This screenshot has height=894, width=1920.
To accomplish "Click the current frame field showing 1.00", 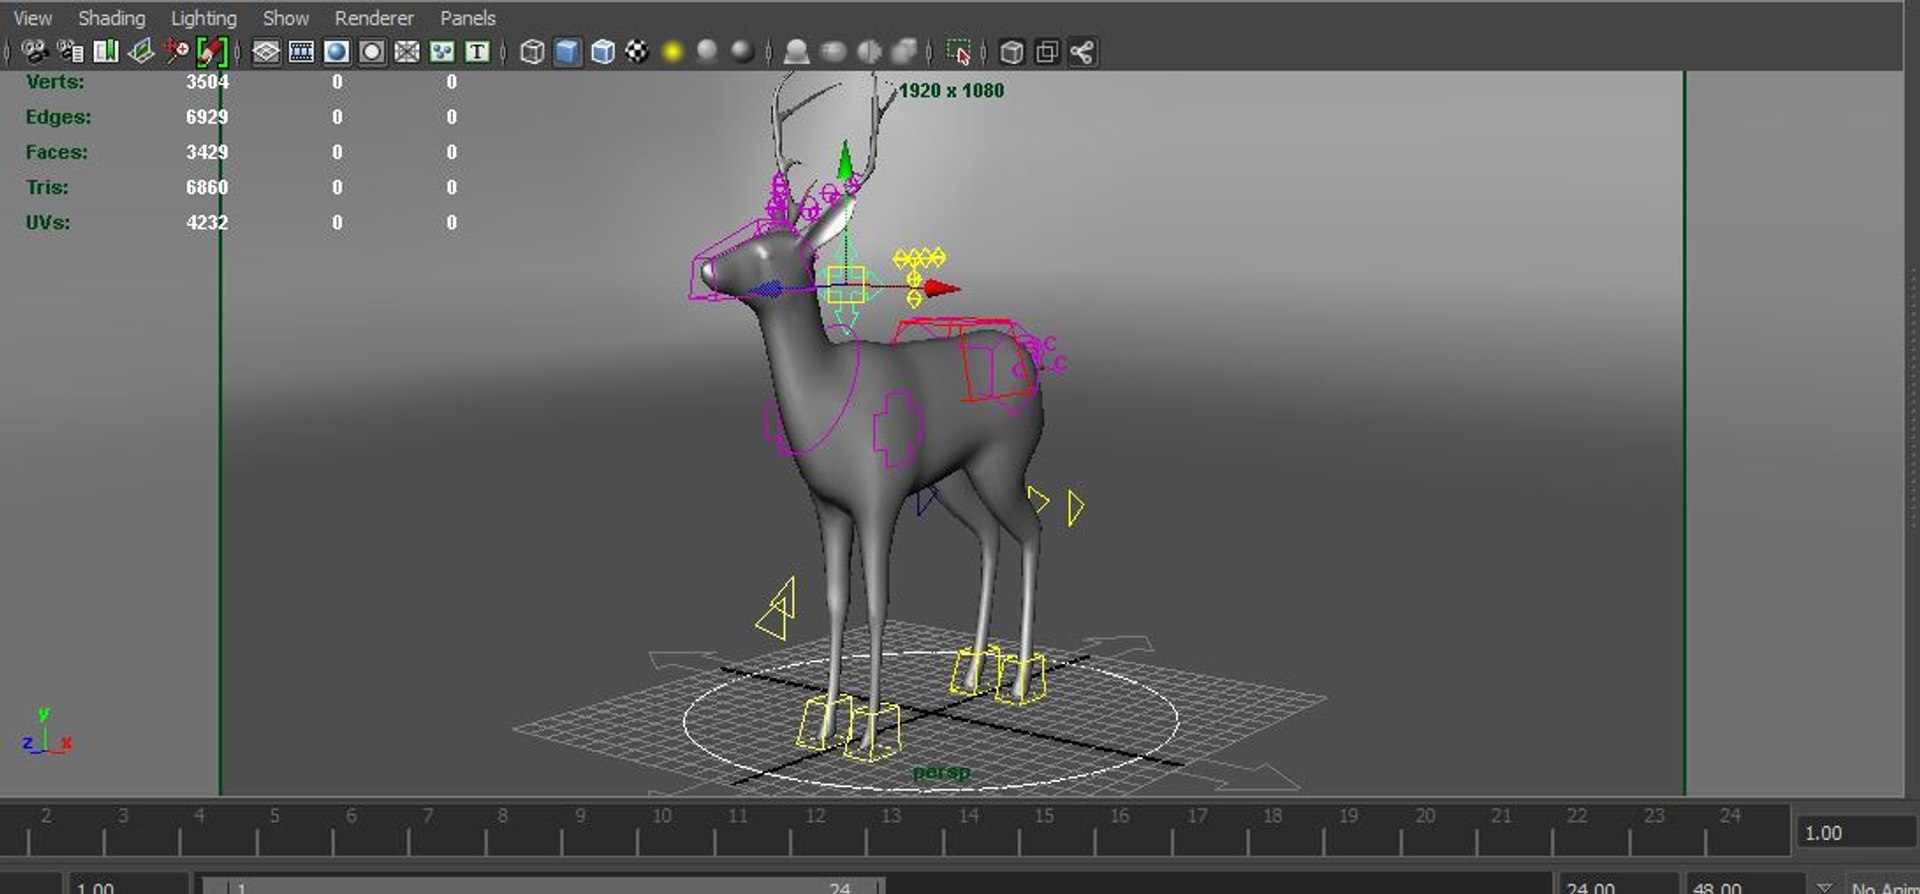I will point(1856,833).
